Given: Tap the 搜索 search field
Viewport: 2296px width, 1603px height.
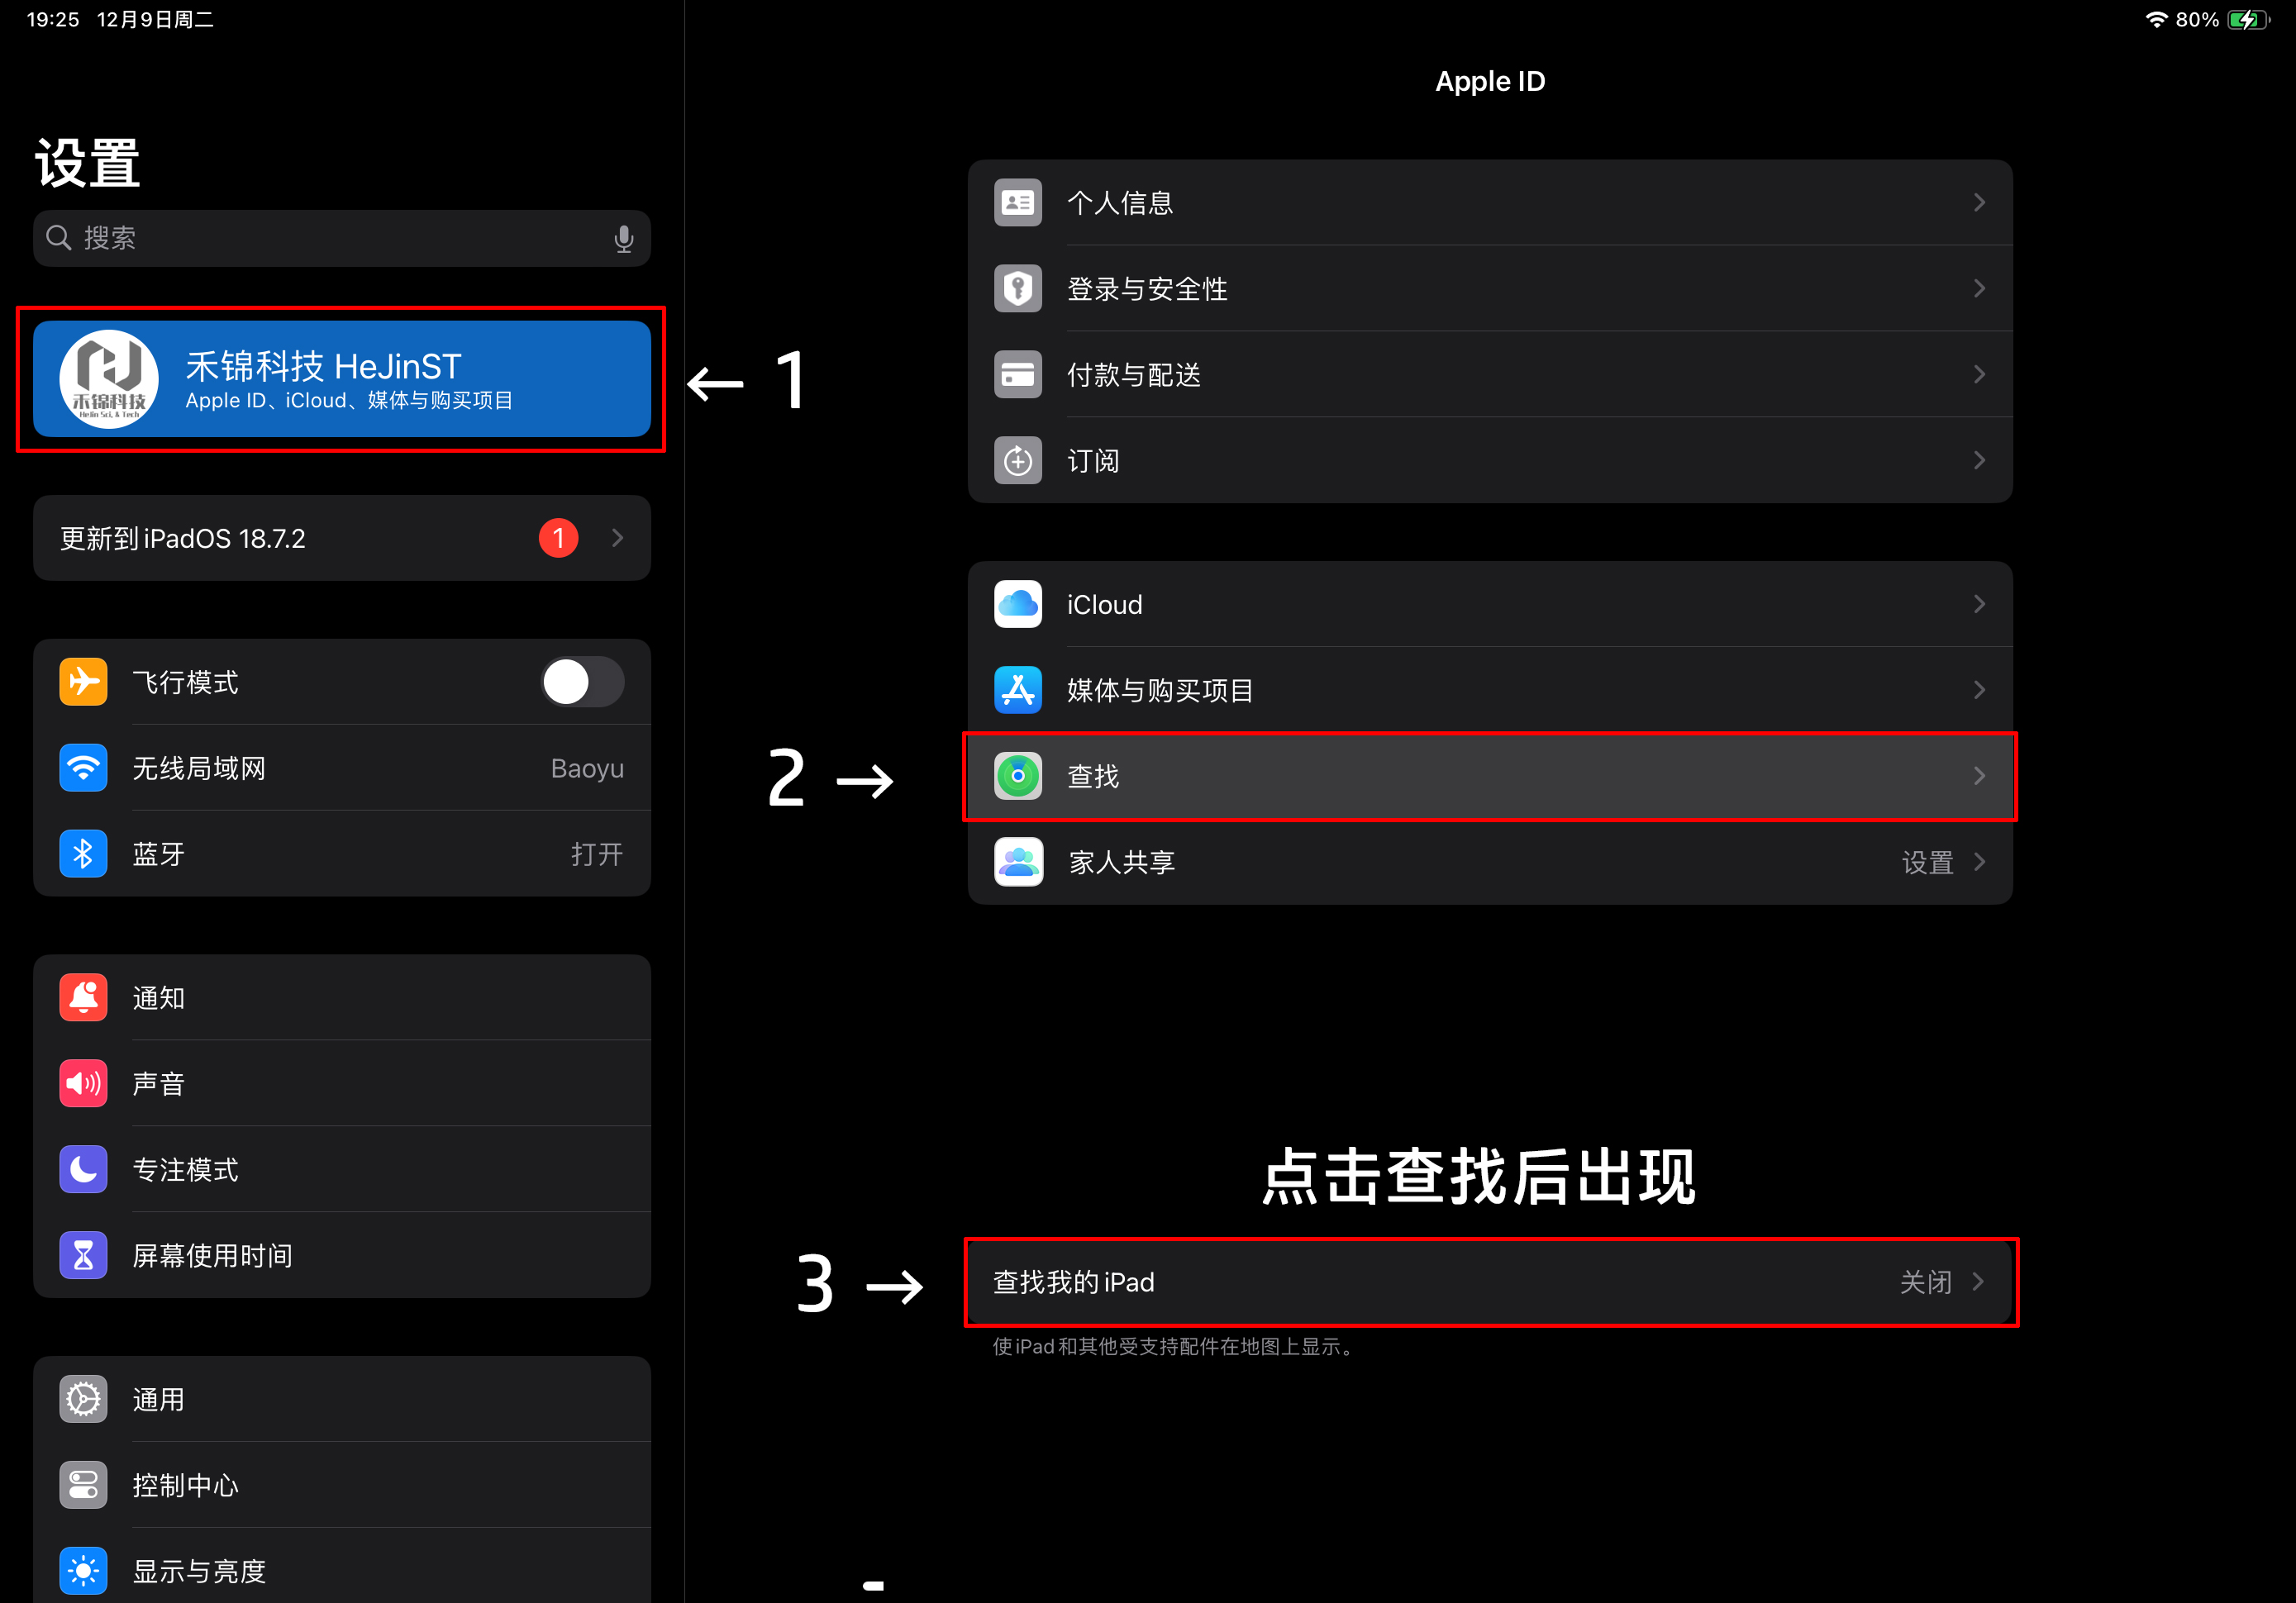Looking at the screenshot, I should click(342, 239).
